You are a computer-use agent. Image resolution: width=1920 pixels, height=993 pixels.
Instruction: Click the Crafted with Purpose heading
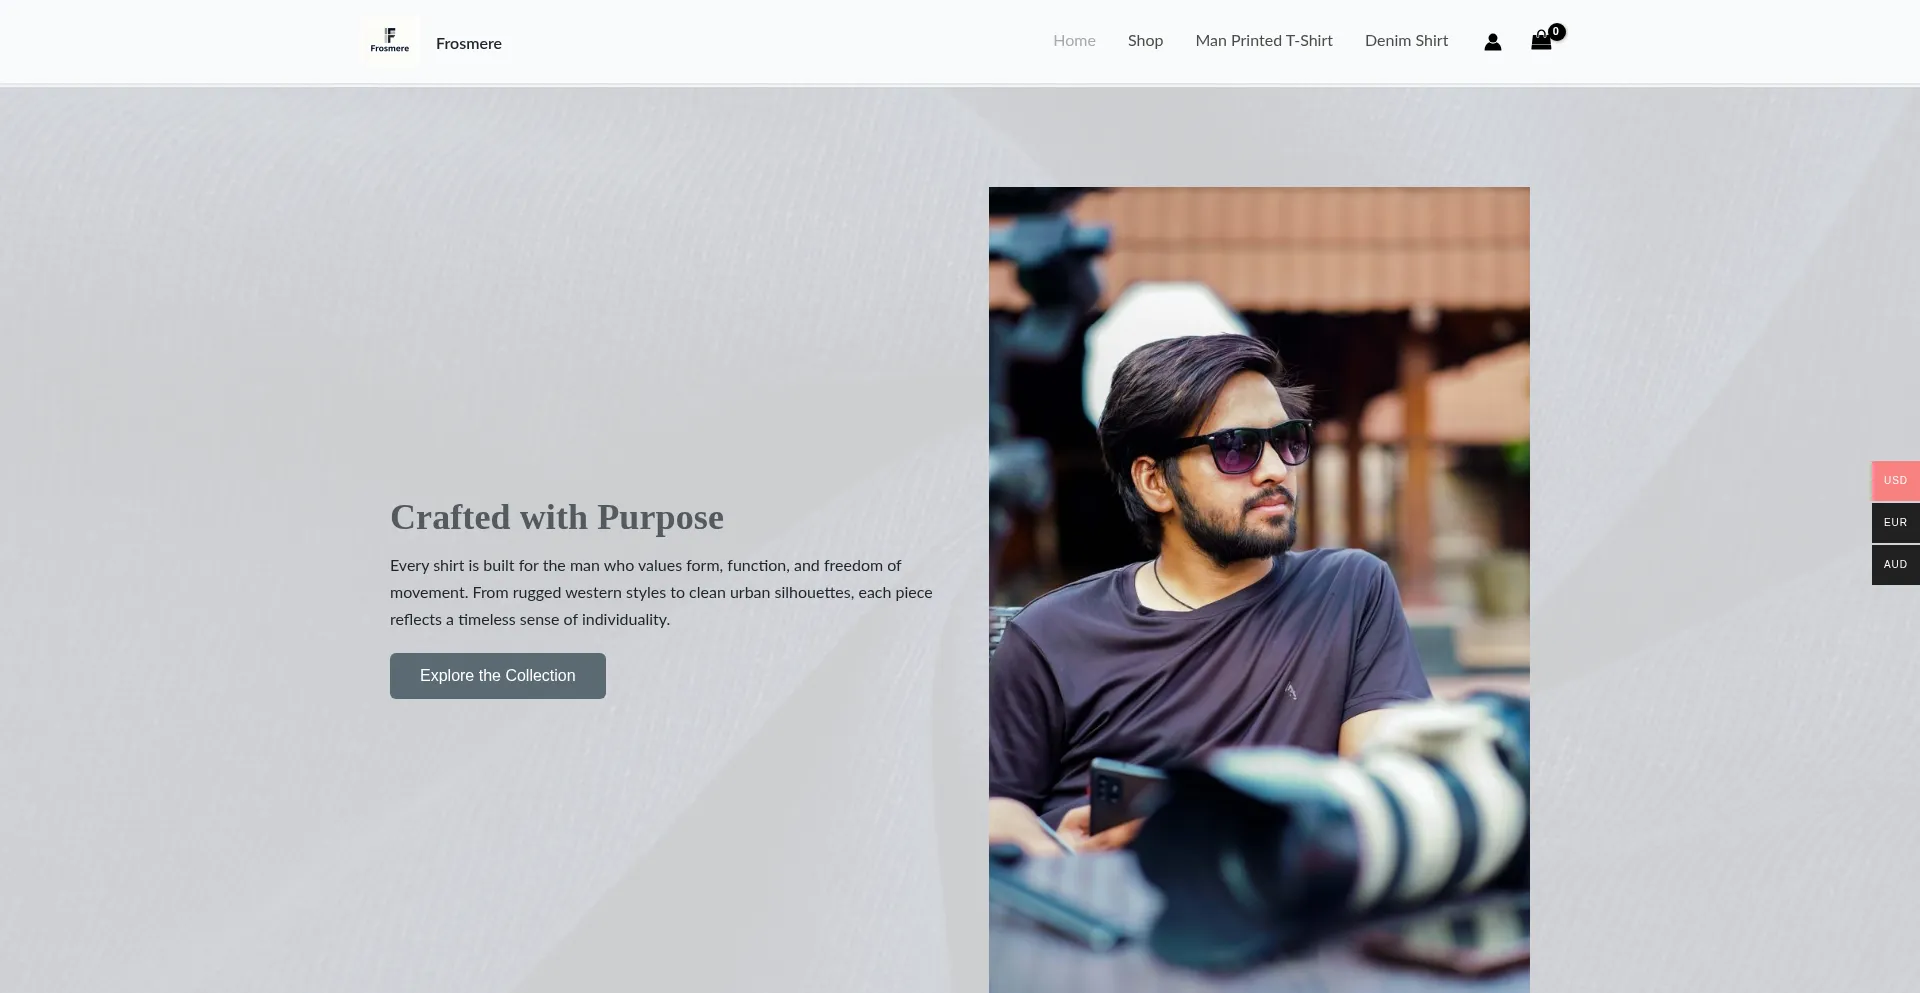coord(557,517)
